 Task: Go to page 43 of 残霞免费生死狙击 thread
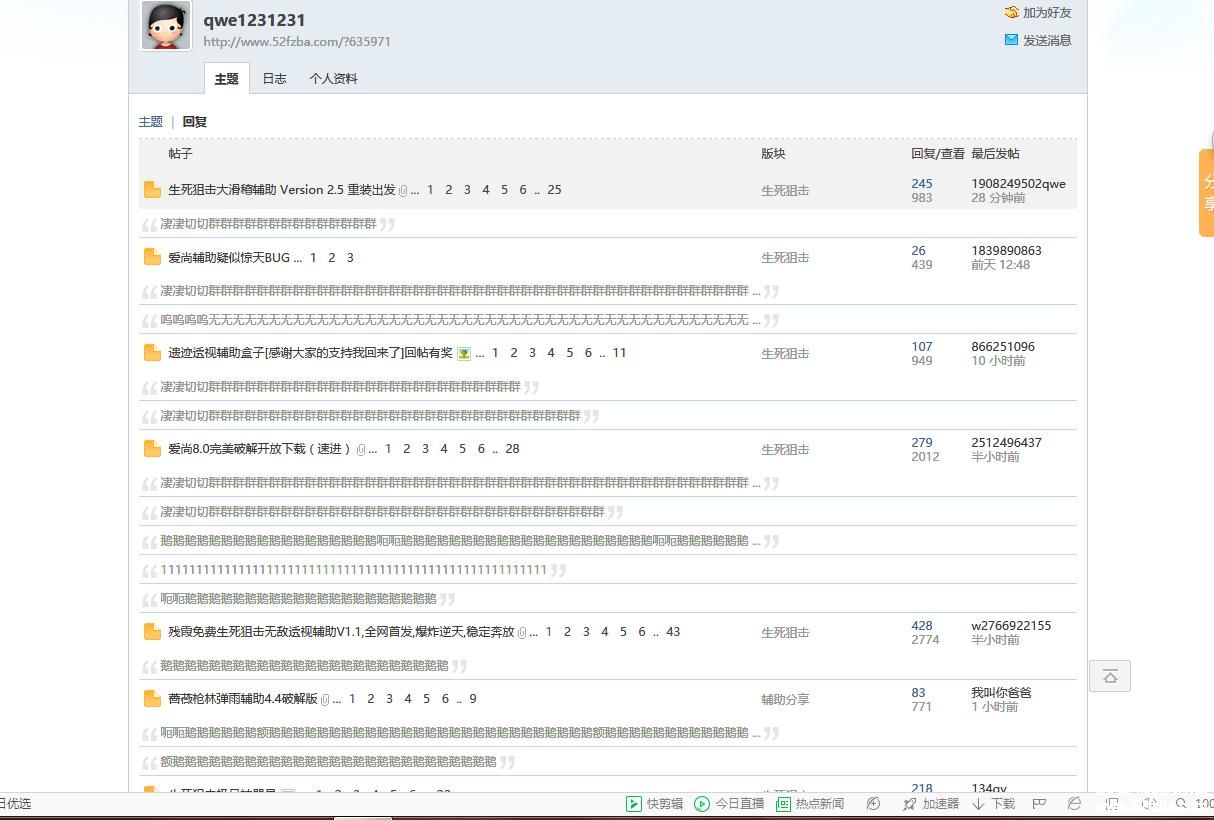(x=673, y=632)
